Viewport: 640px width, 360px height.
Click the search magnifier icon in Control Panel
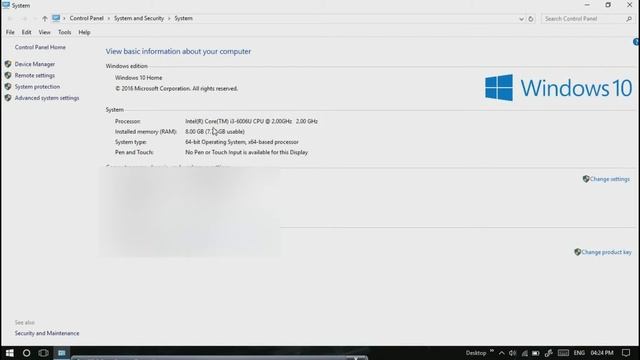pos(629,19)
